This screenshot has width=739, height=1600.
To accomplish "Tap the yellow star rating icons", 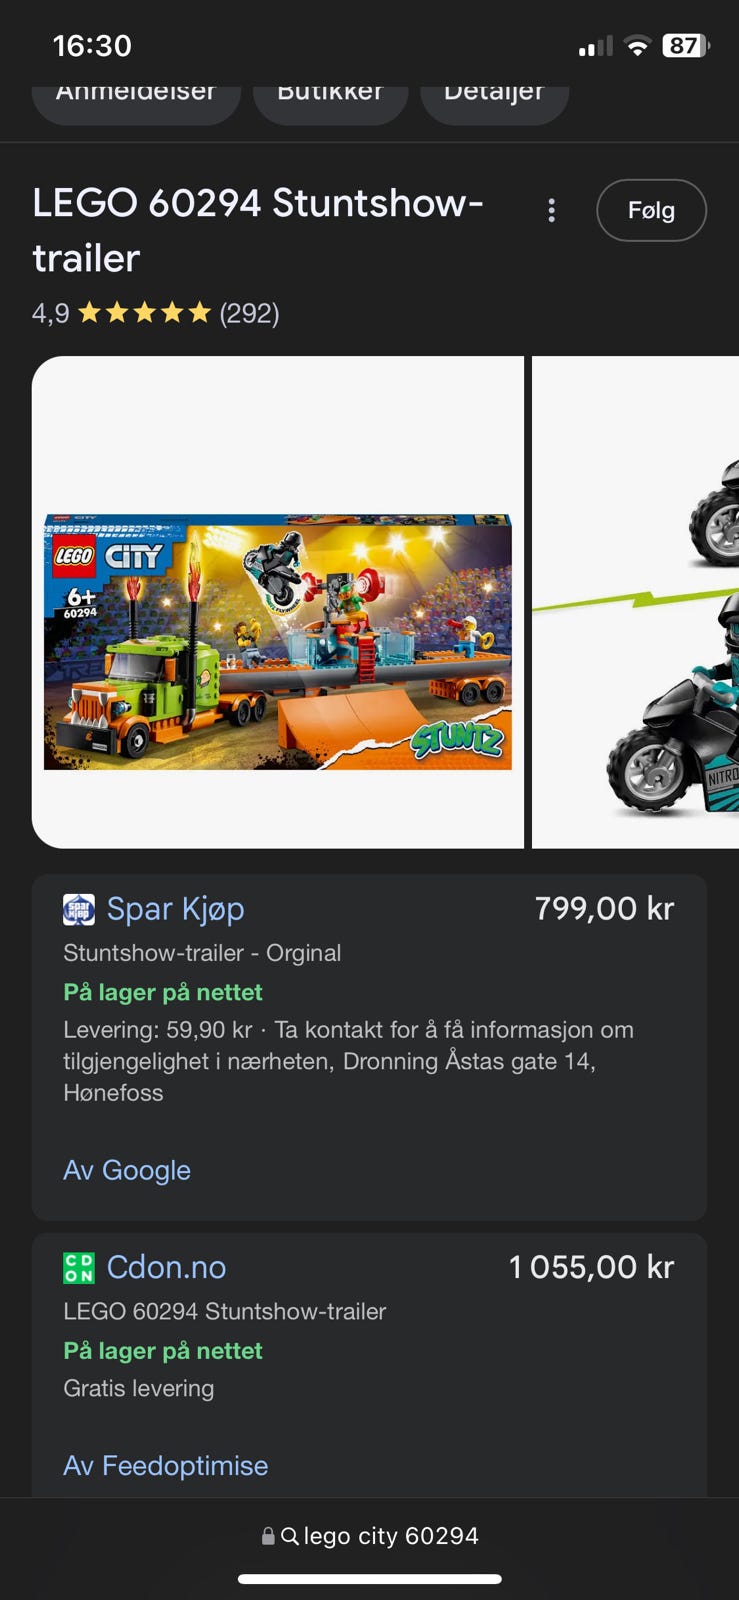I will coord(145,313).
